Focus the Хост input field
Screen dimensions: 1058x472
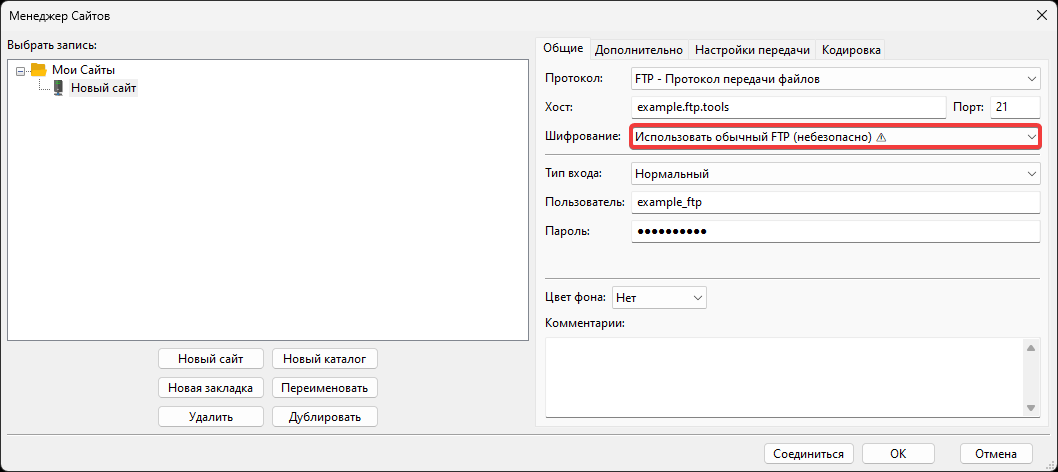(788, 107)
